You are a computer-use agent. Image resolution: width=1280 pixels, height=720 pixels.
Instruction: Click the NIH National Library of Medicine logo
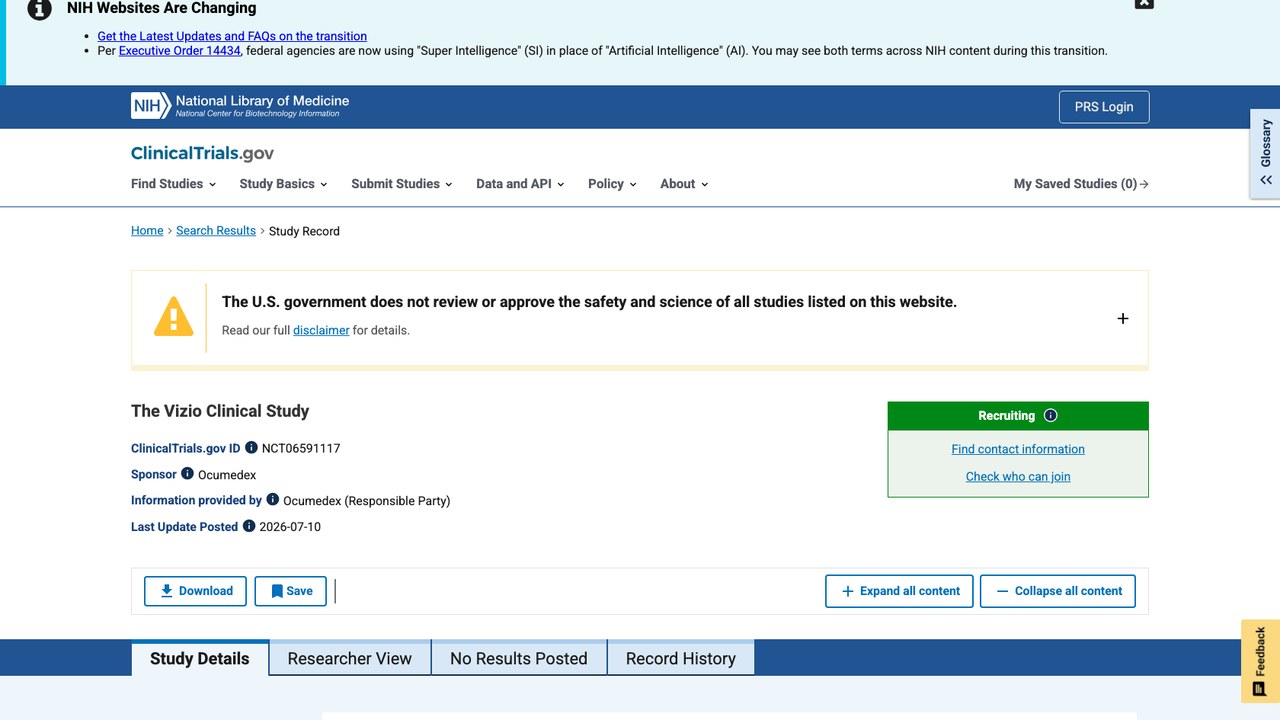click(x=240, y=106)
